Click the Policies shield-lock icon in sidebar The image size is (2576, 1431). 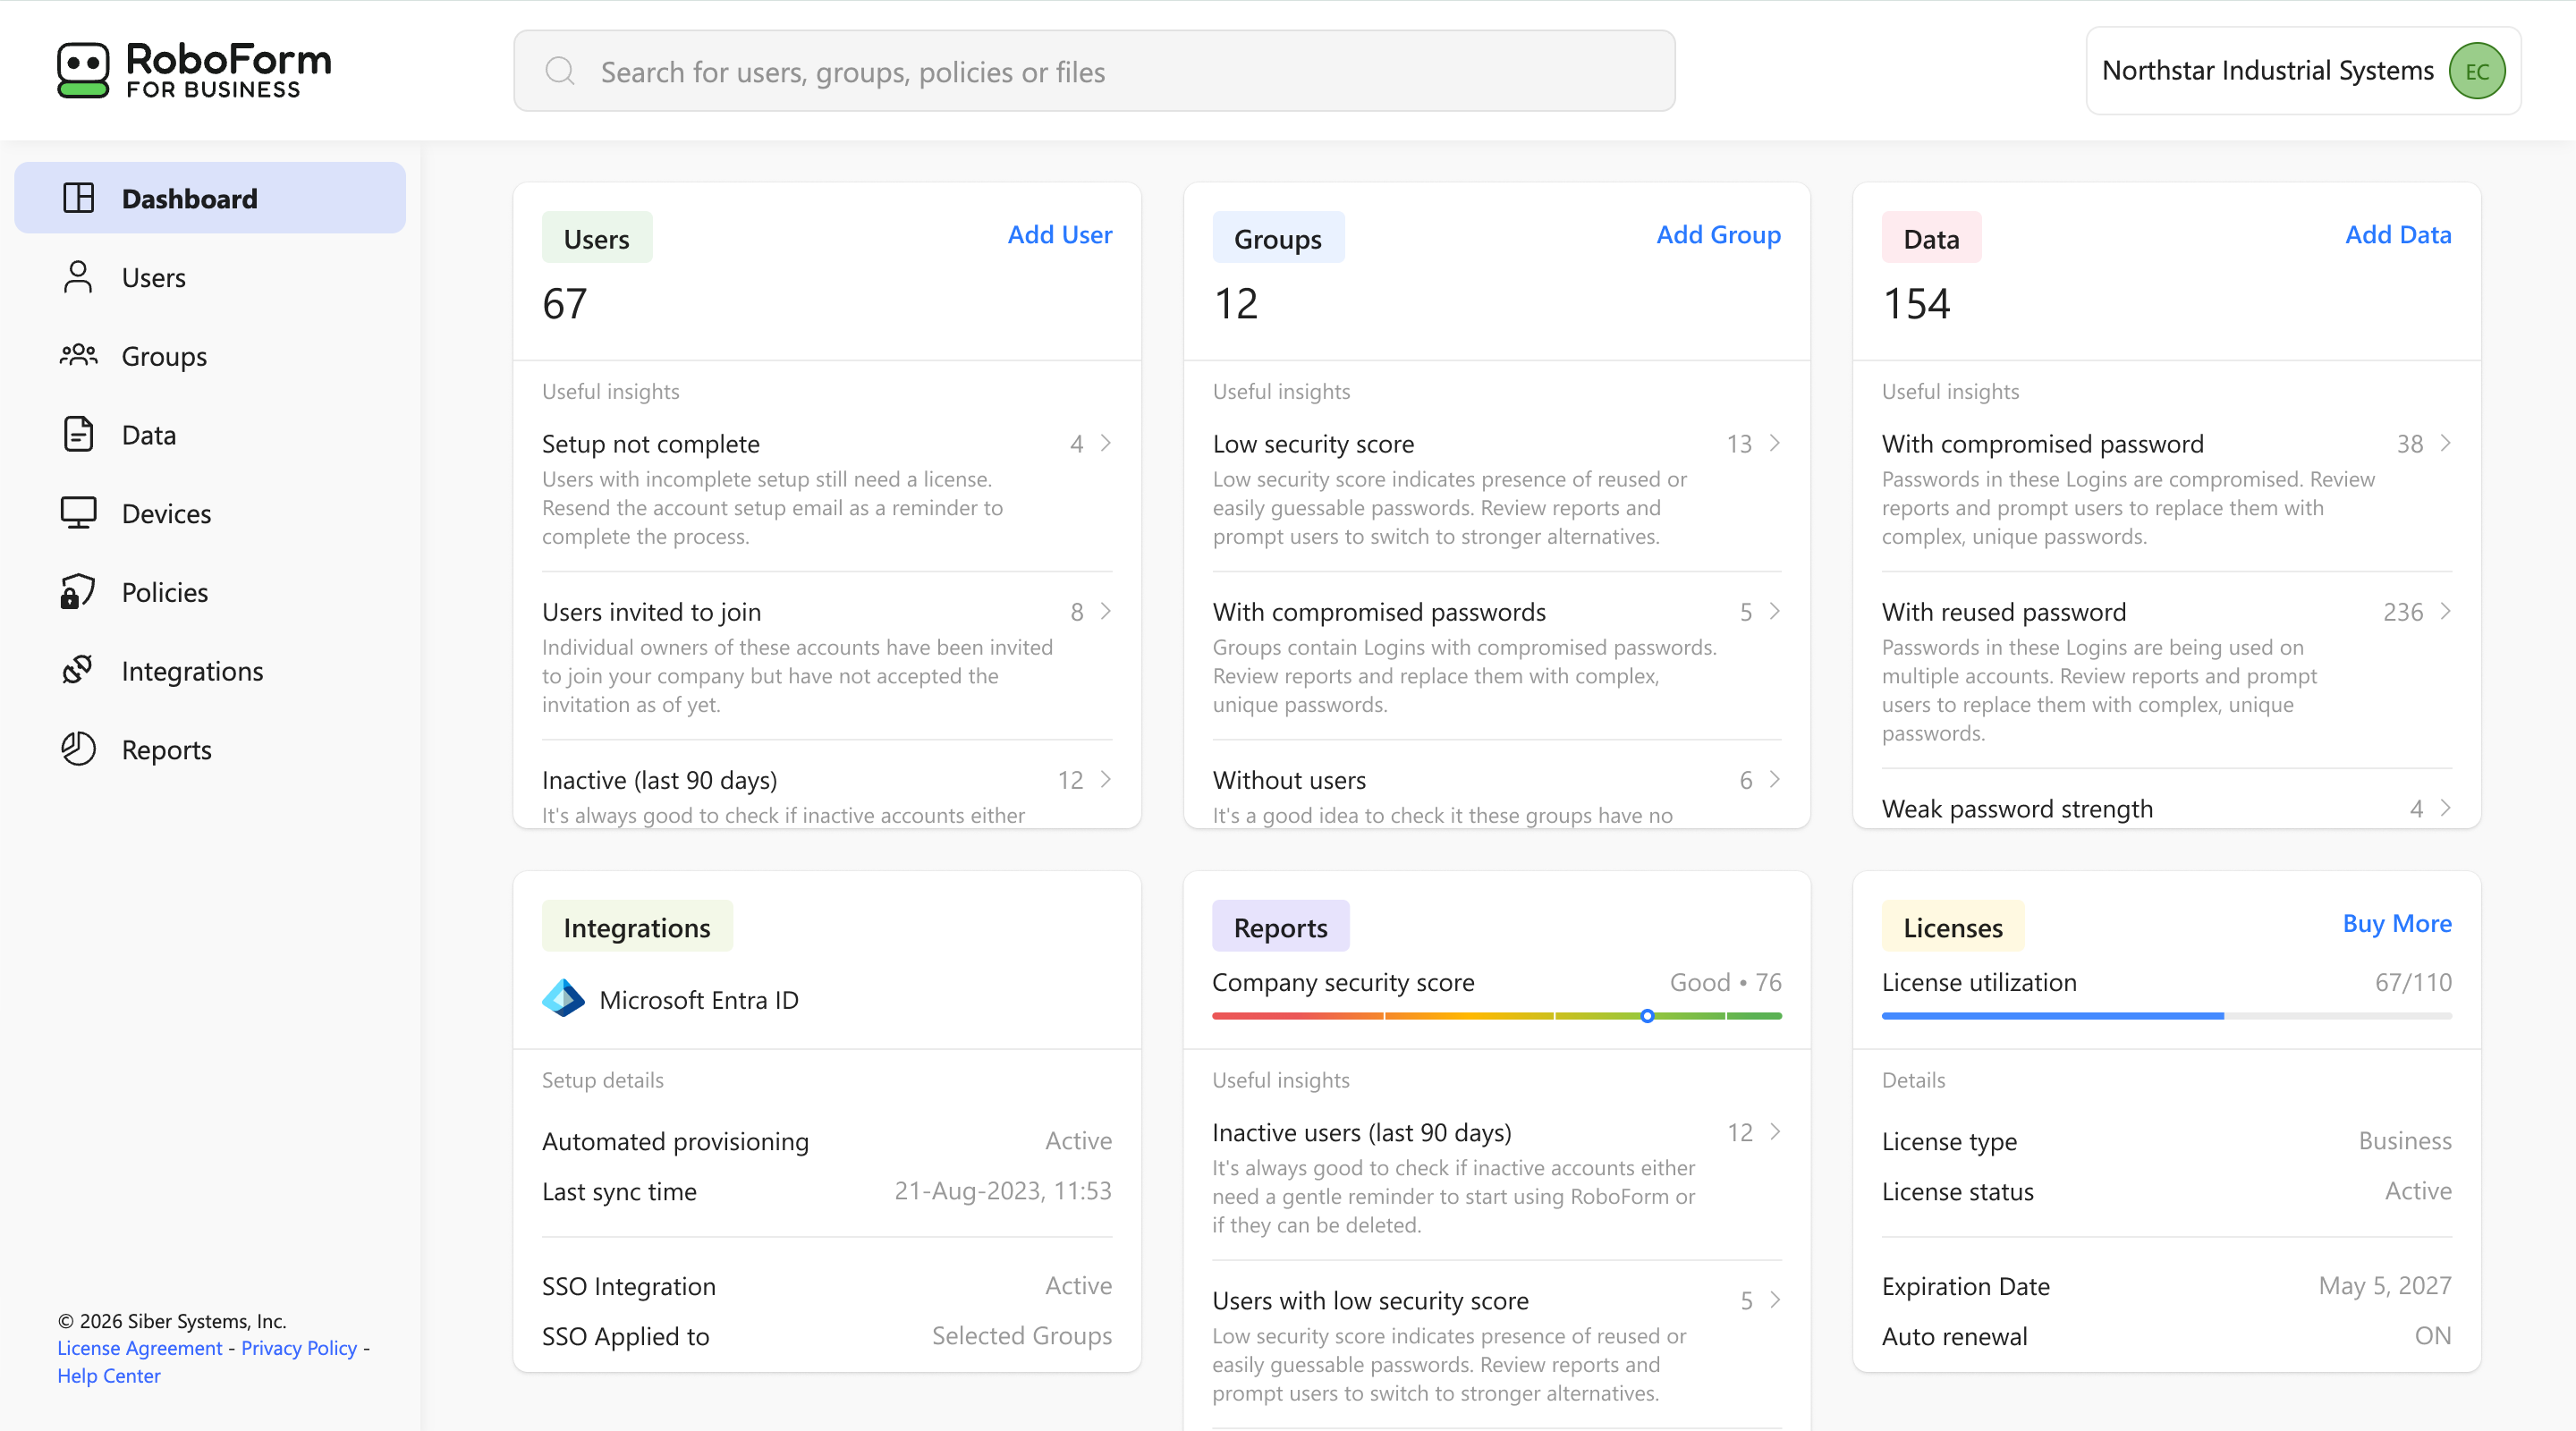click(x=78, y=591)
